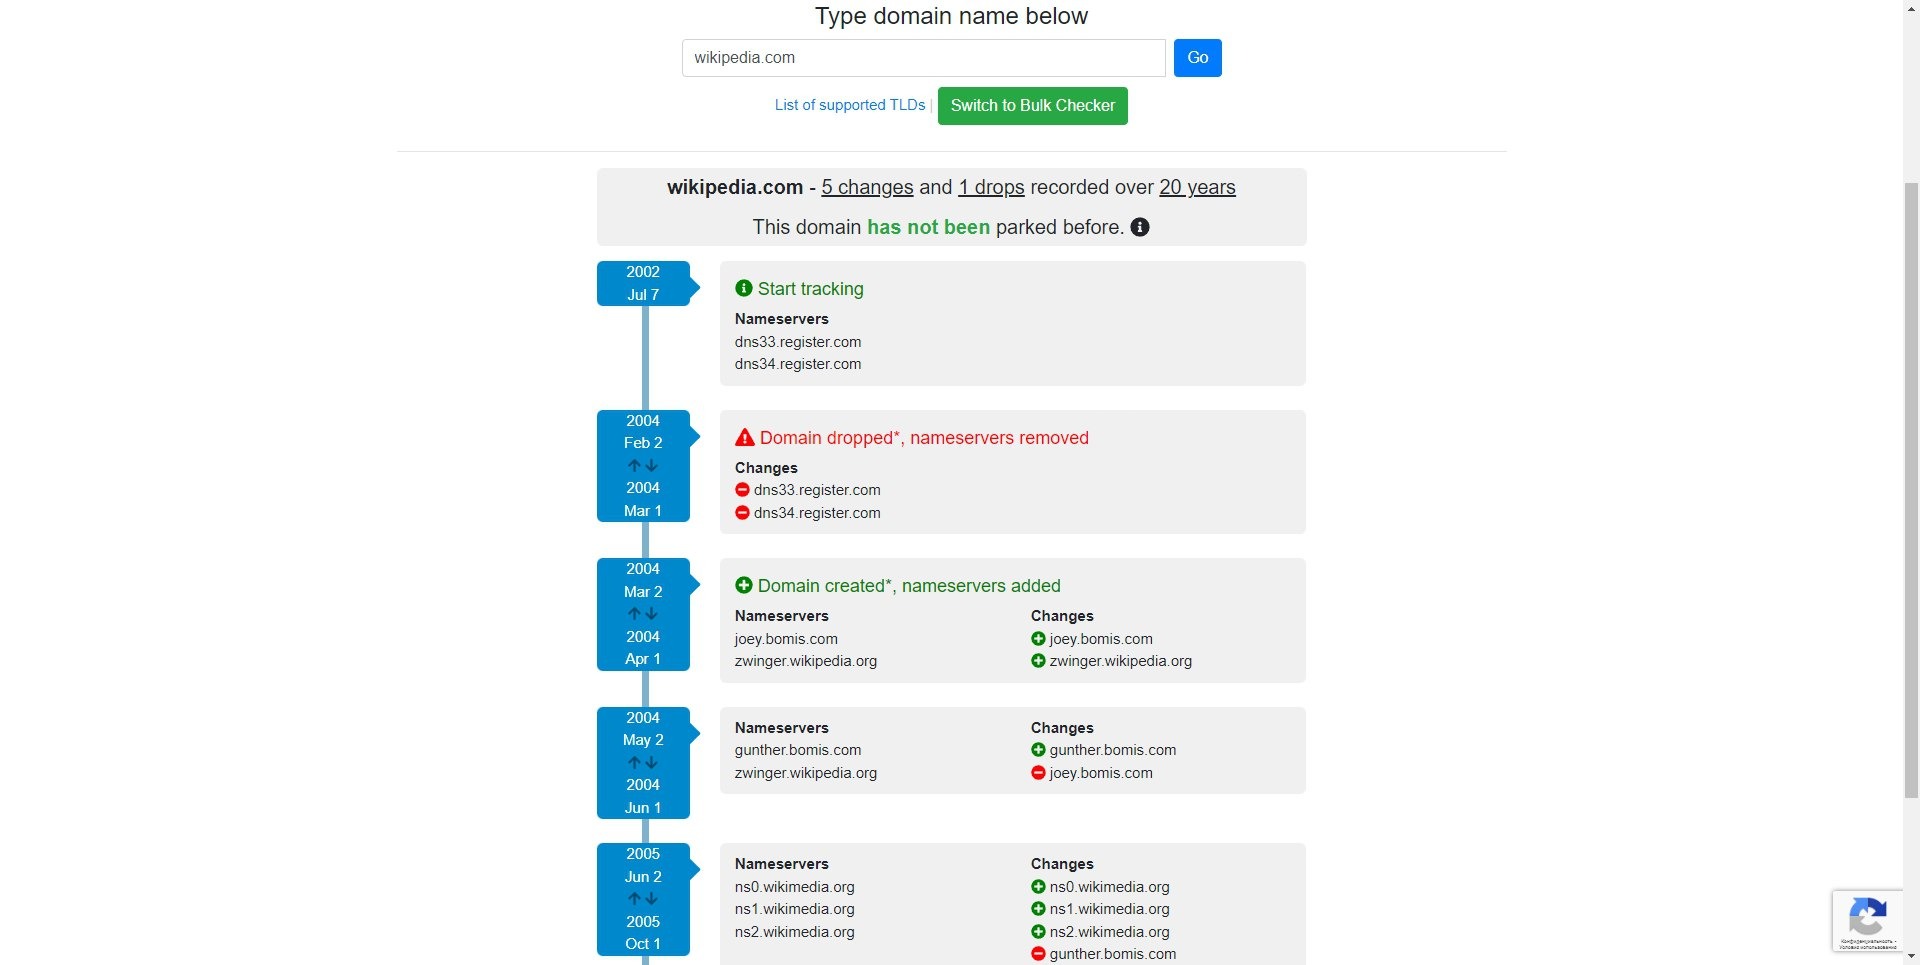
Task: Click dns34.register.com in the Start tracking card
Action: [x=798, y=364]
